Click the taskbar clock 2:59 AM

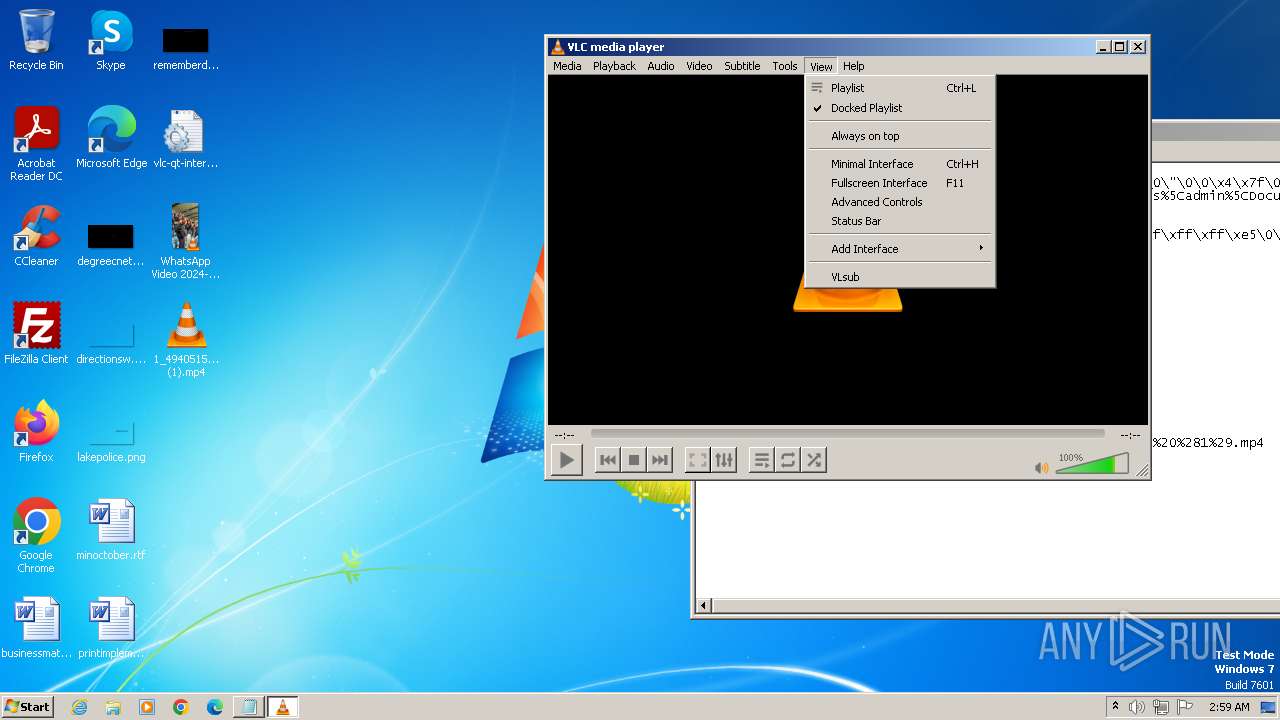tap(1229, 707)
